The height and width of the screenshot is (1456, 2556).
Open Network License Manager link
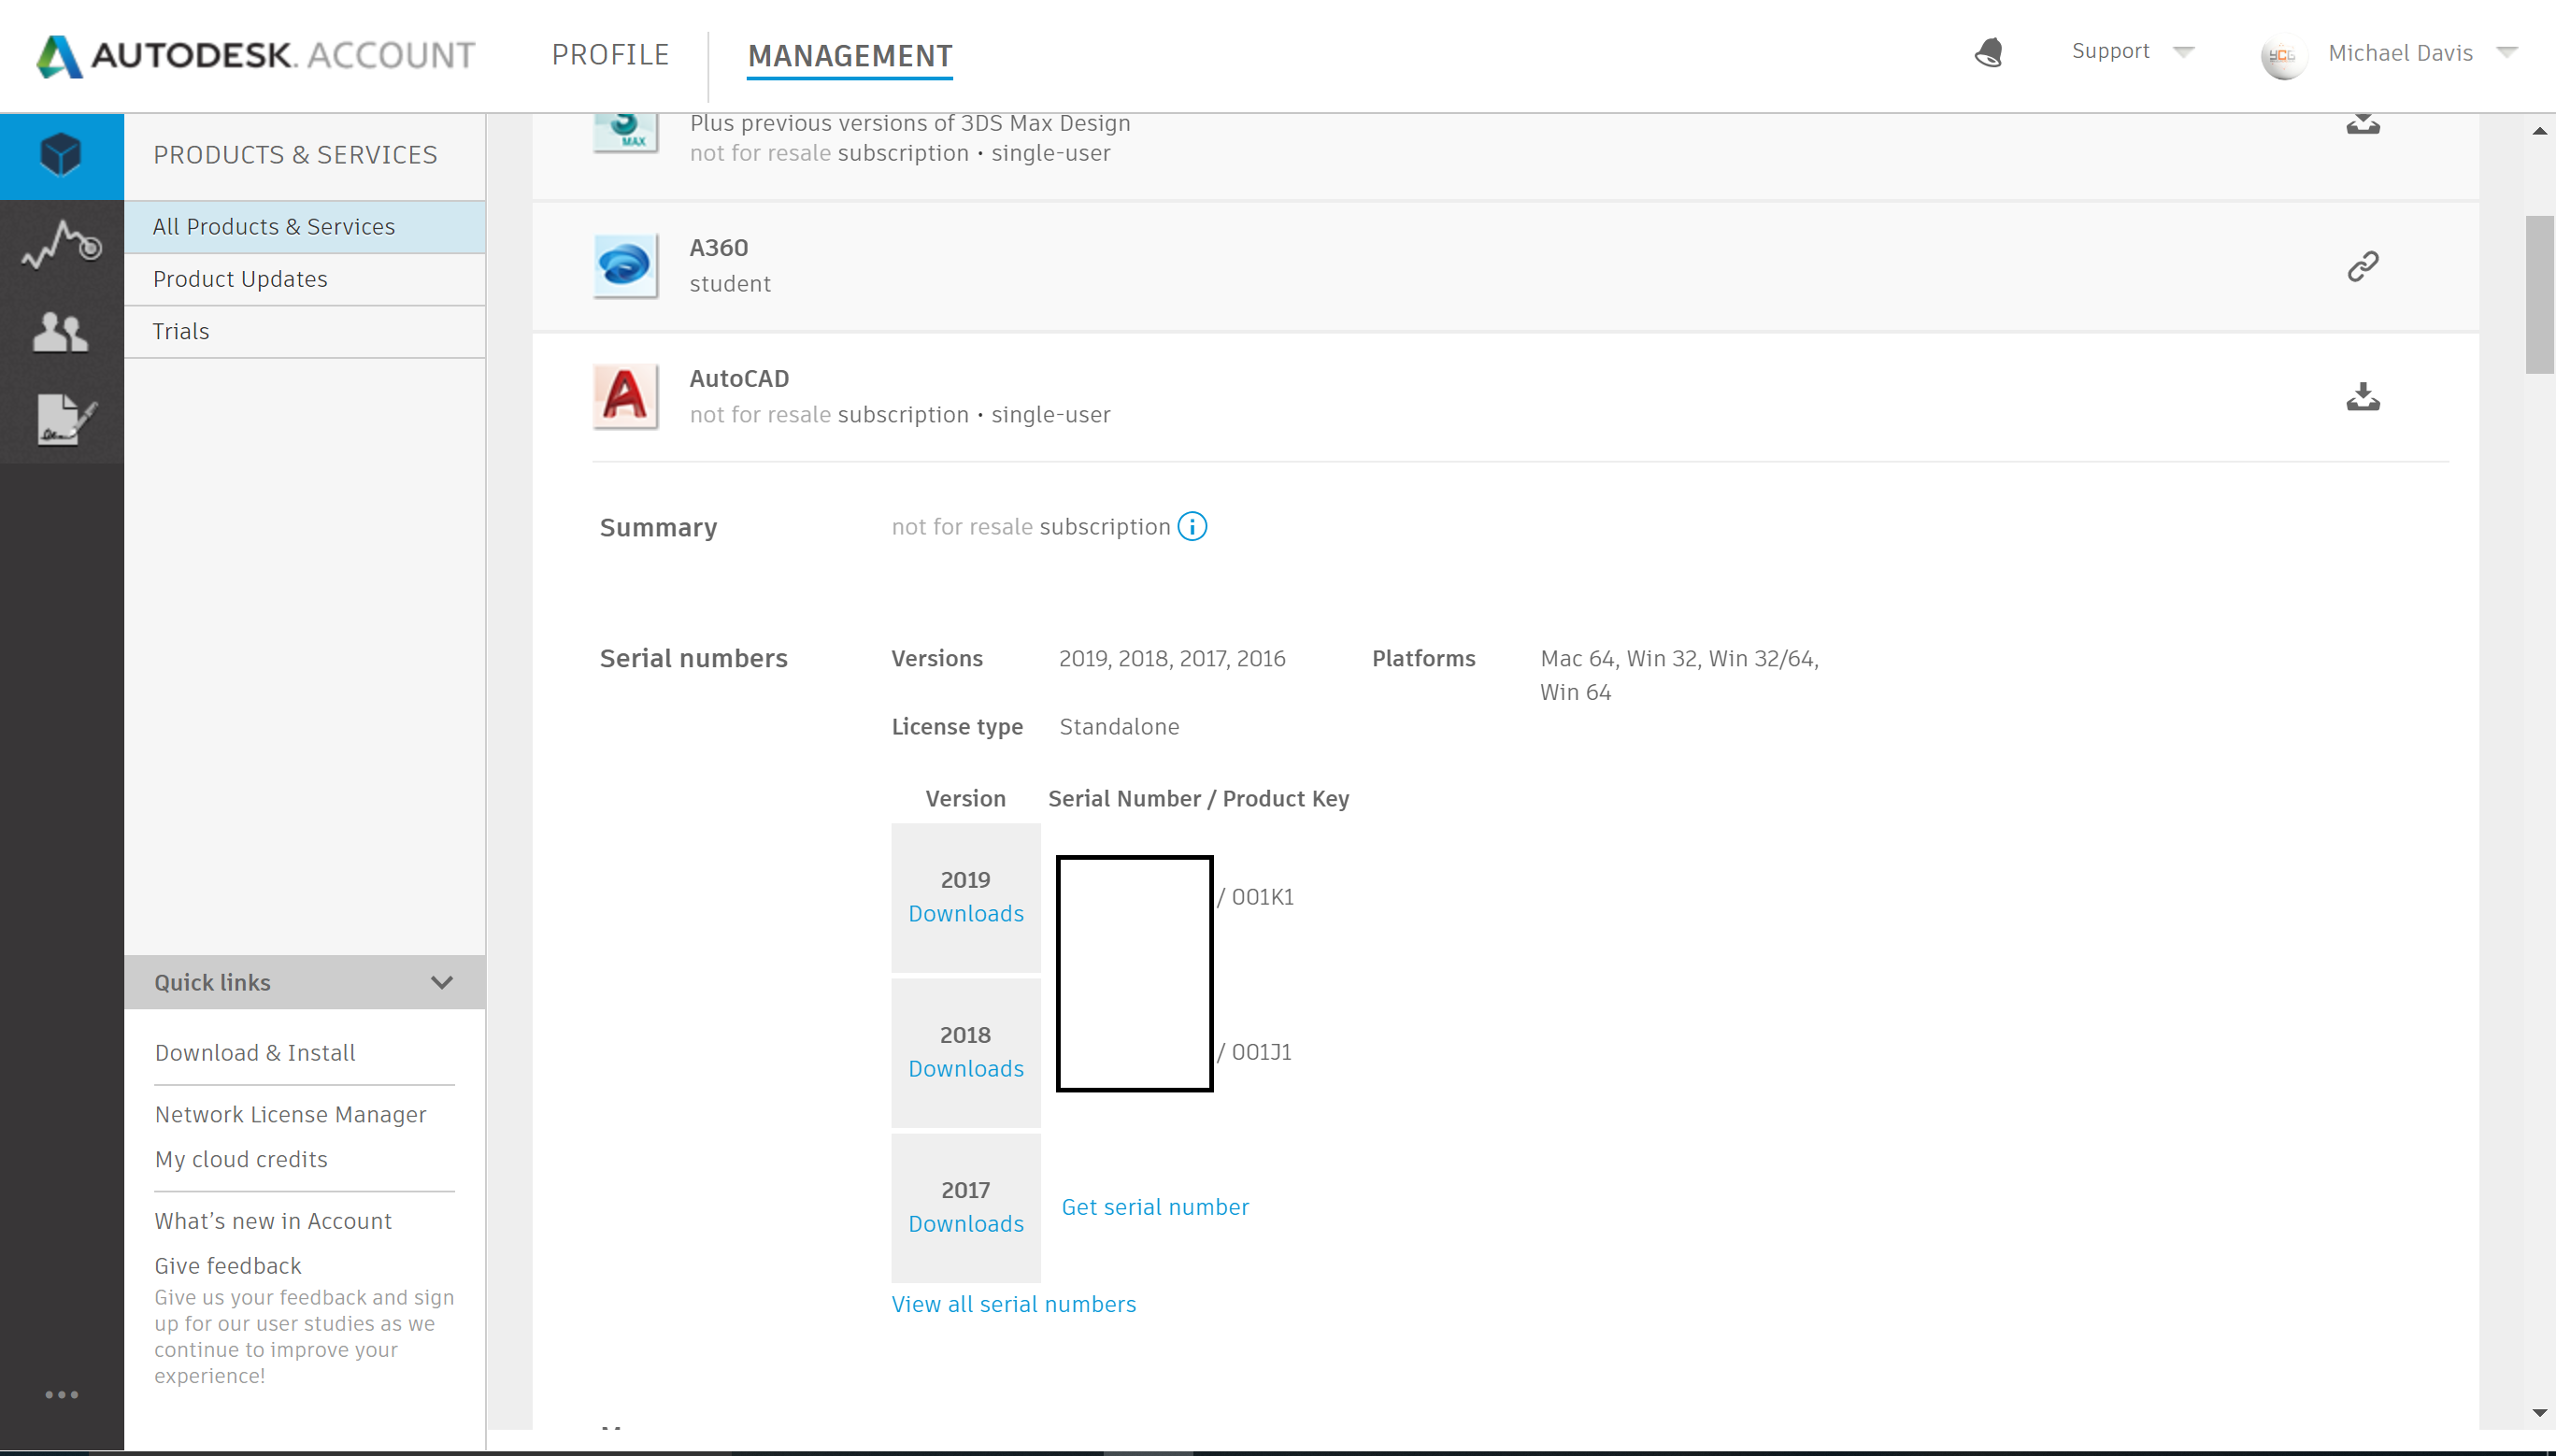[290, 1114]
